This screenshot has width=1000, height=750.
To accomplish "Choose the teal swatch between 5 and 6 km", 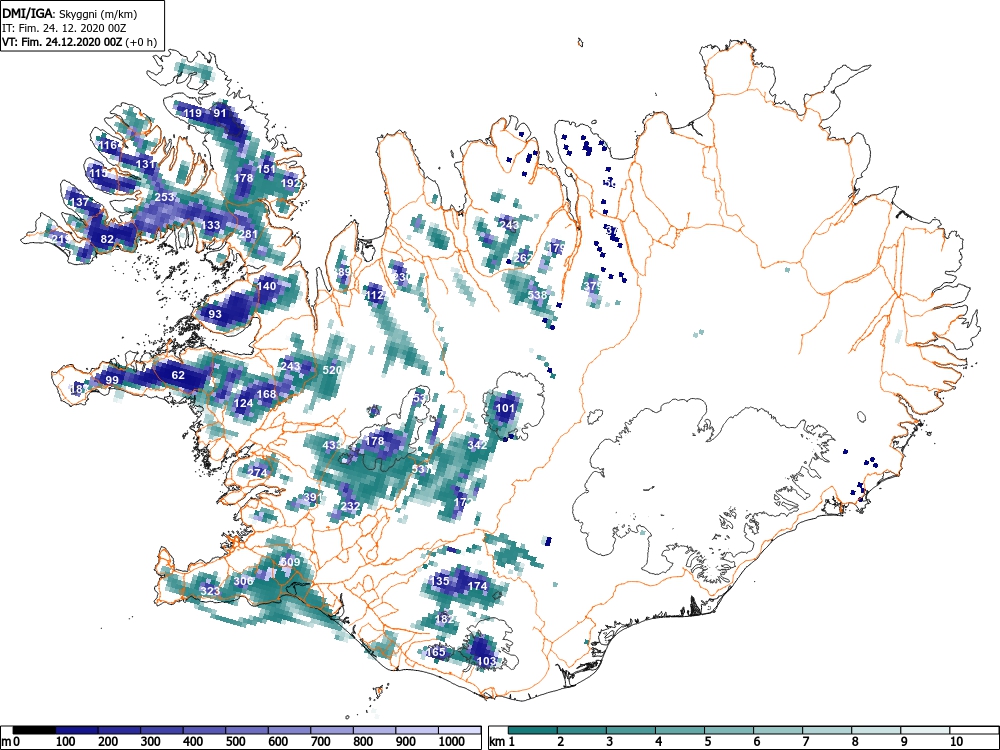I will 729,730.
